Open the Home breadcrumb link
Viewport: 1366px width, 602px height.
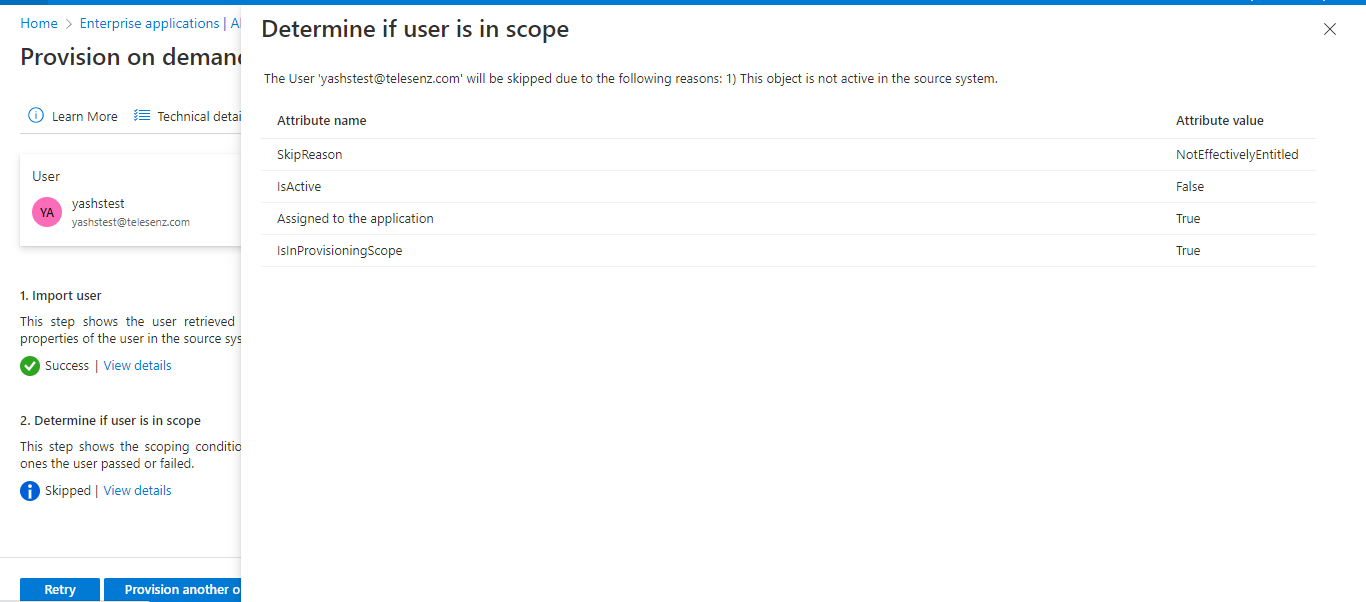click(39, 22)
